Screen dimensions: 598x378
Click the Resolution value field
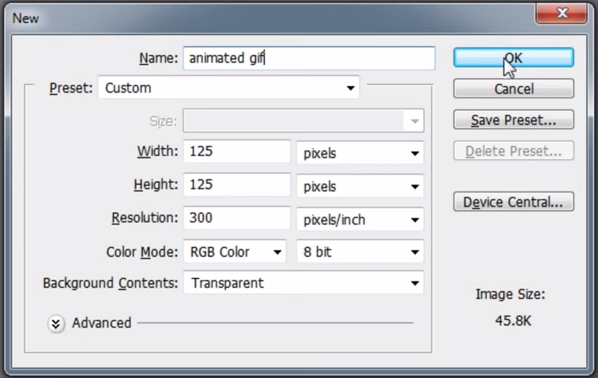point(237,218)
